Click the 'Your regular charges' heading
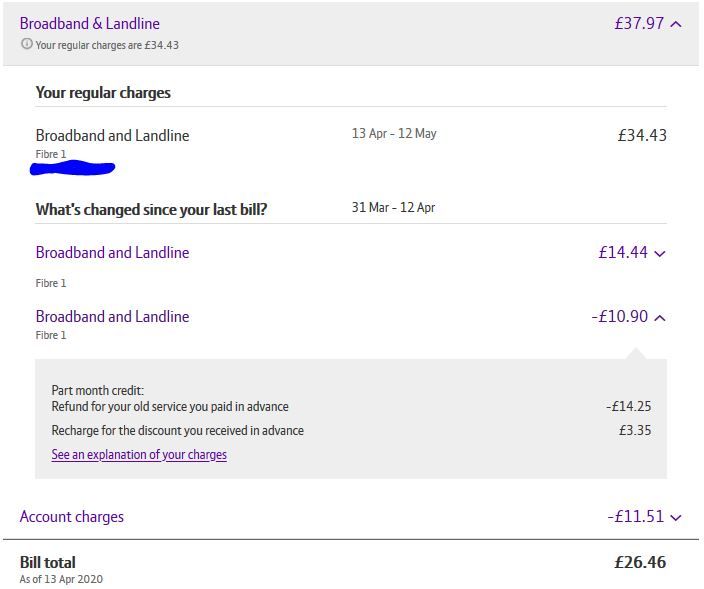704x589 pixels. point(103,92)
